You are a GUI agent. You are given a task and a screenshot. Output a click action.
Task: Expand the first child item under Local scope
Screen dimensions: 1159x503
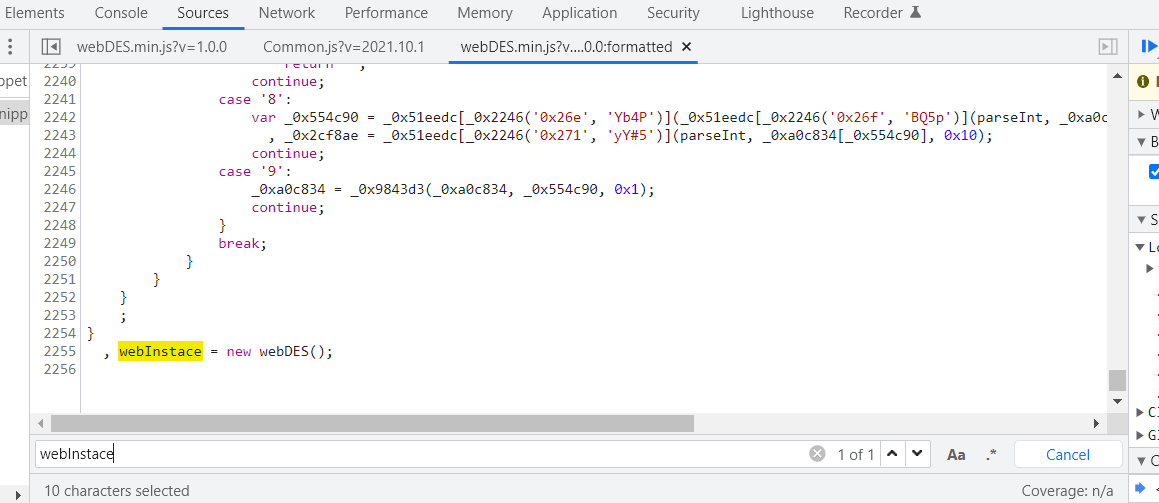1150,267
